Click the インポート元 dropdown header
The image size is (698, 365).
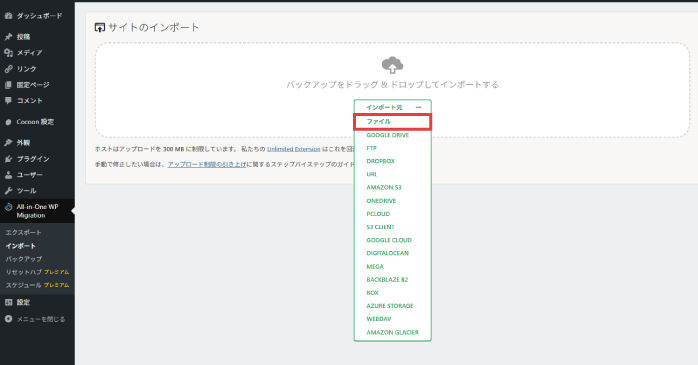pos(393,107)
